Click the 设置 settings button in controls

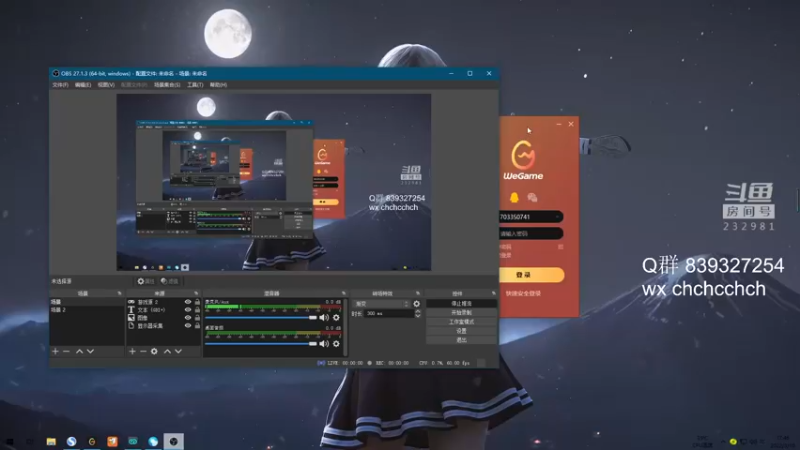(461, 331)
